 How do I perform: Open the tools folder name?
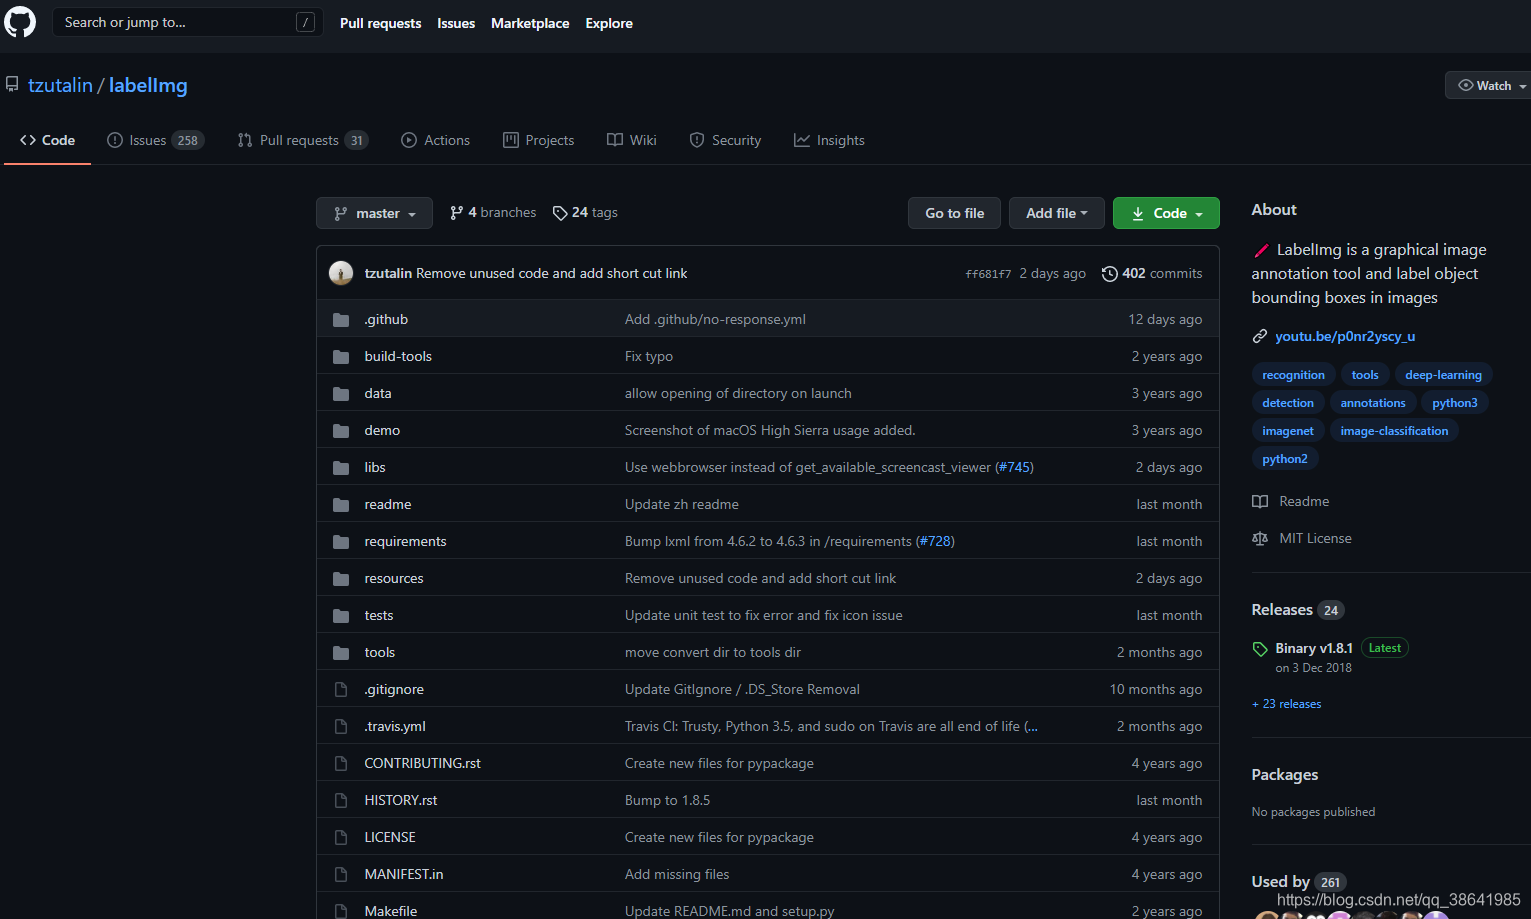point(379,652)
